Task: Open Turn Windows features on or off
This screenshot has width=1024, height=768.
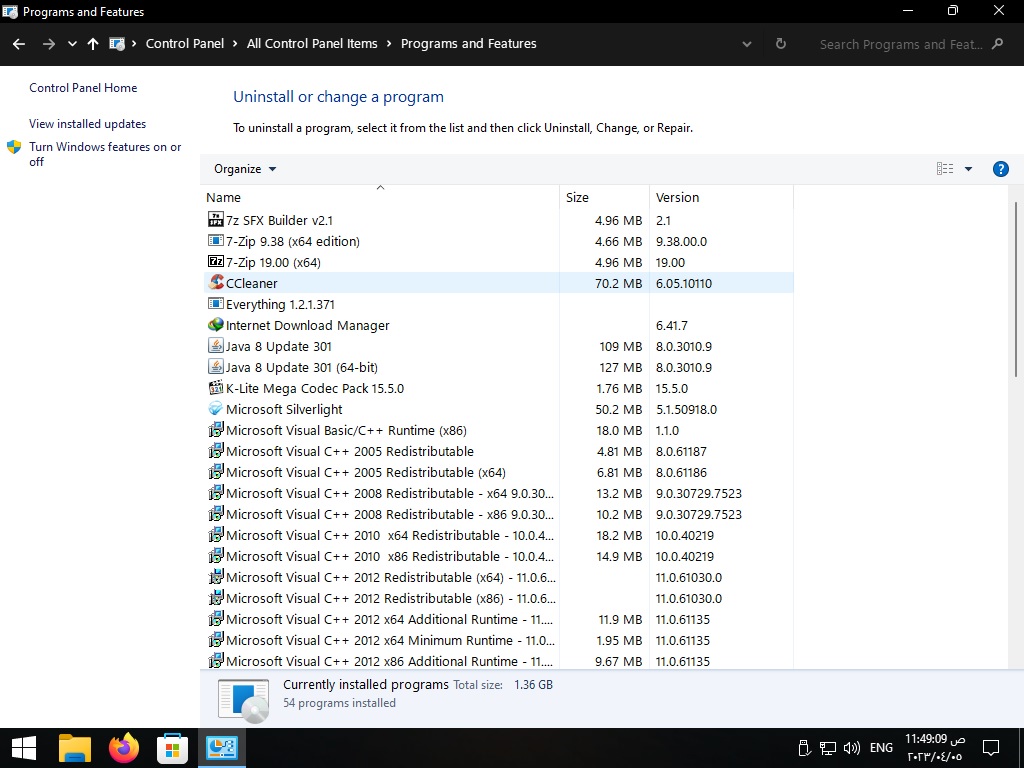Action: [105, 154]
